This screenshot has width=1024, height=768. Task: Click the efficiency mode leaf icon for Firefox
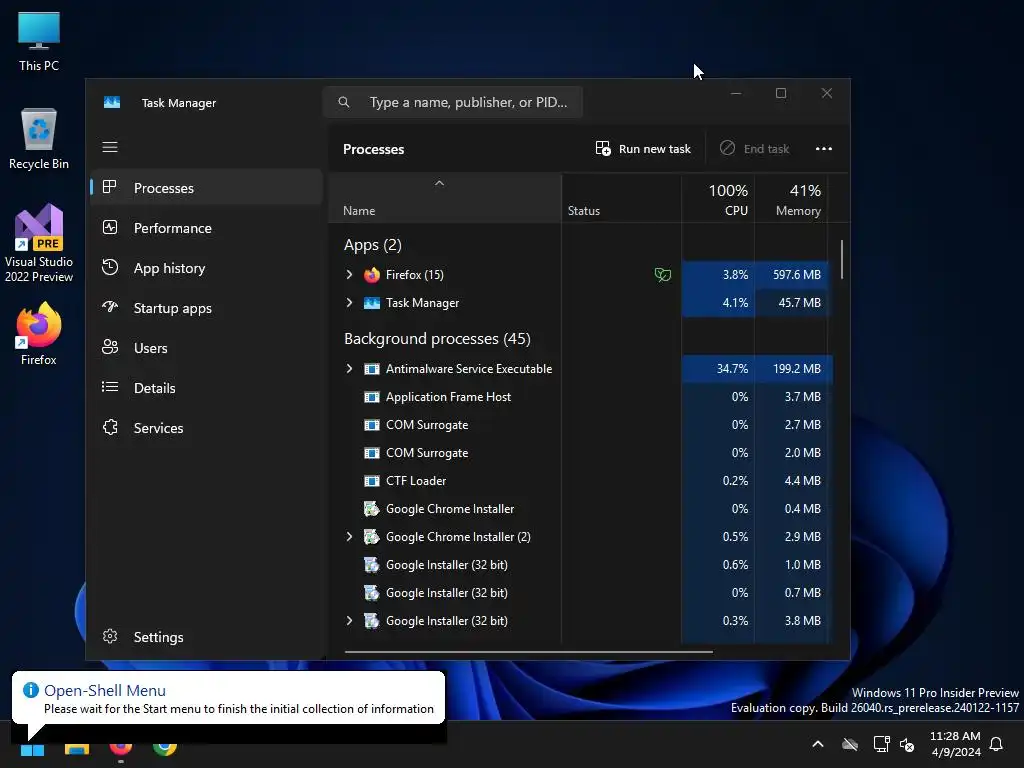coord(662,275)
